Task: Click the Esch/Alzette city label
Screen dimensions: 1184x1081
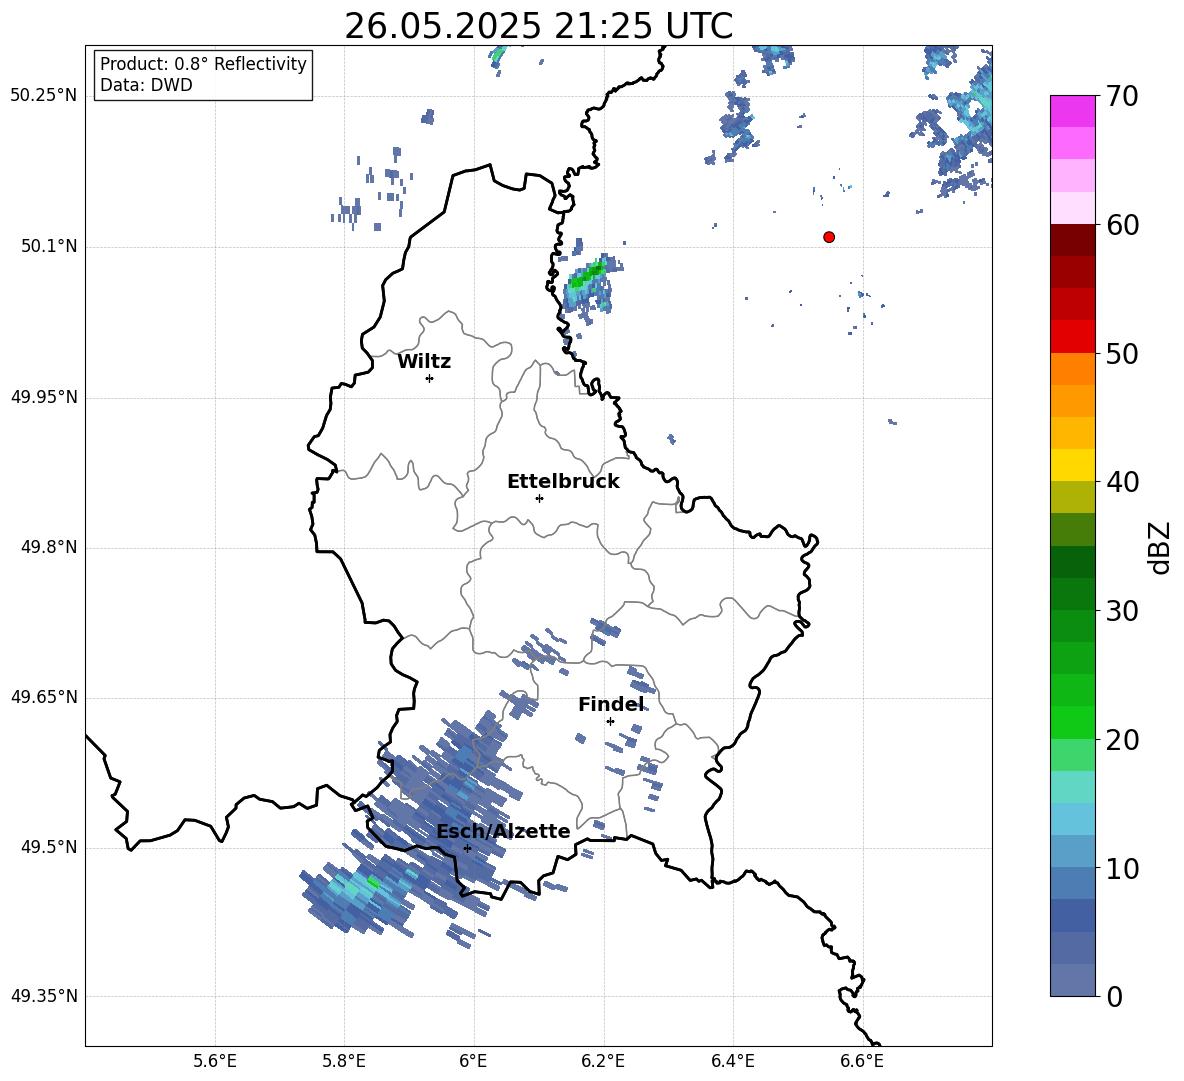Action: 503,831
